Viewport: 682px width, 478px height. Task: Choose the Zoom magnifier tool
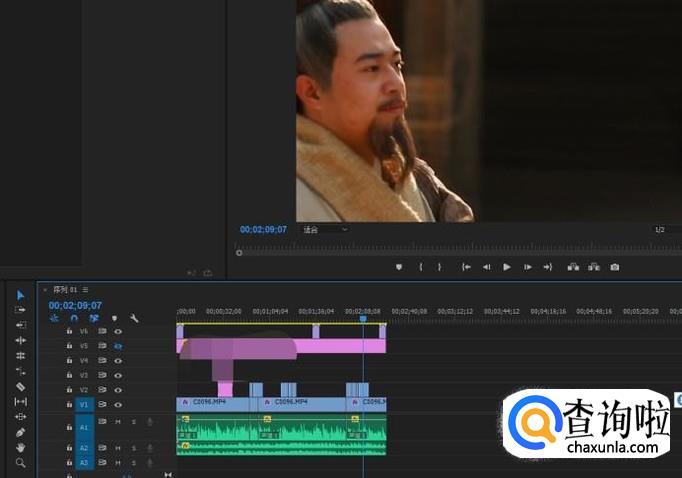coord(21,463)
